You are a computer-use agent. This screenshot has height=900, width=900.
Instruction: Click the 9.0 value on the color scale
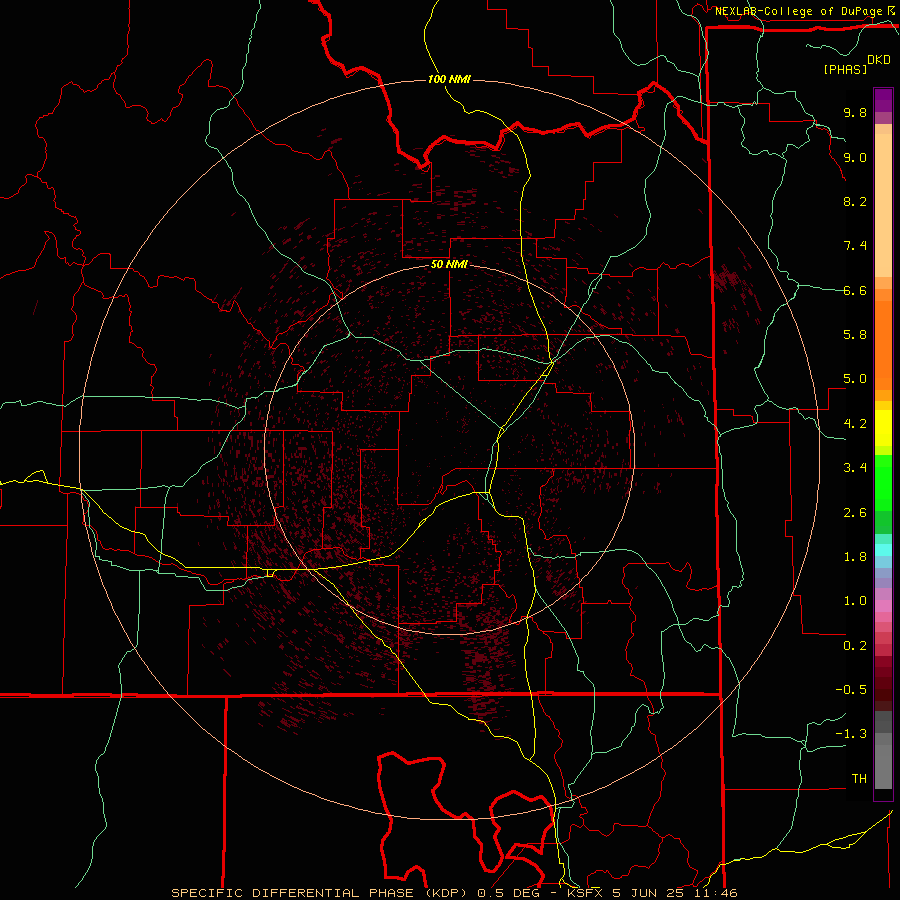point(855,157)
